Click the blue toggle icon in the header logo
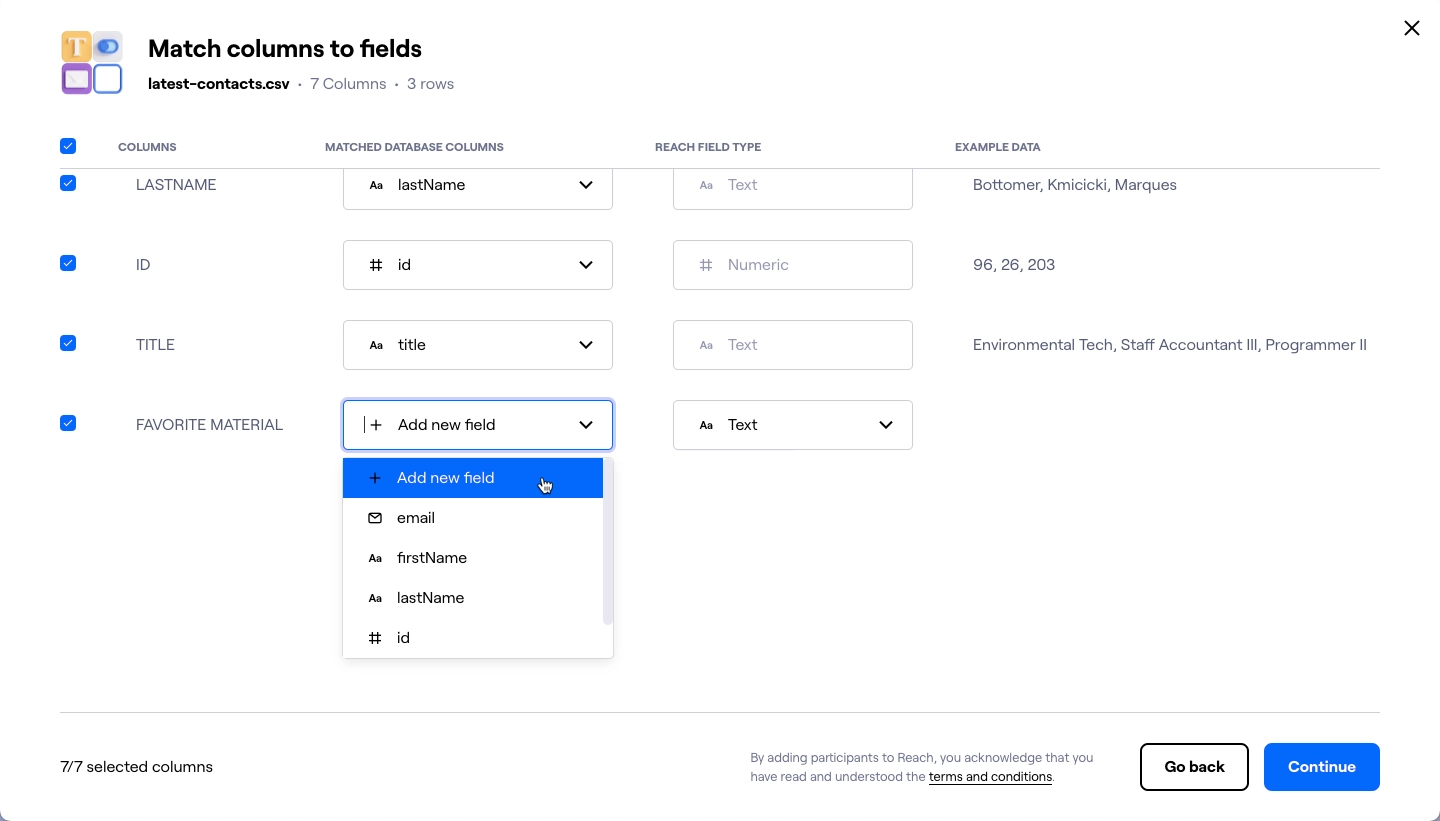This screenshot has width=1440, height=821. (x=107, y=46)
